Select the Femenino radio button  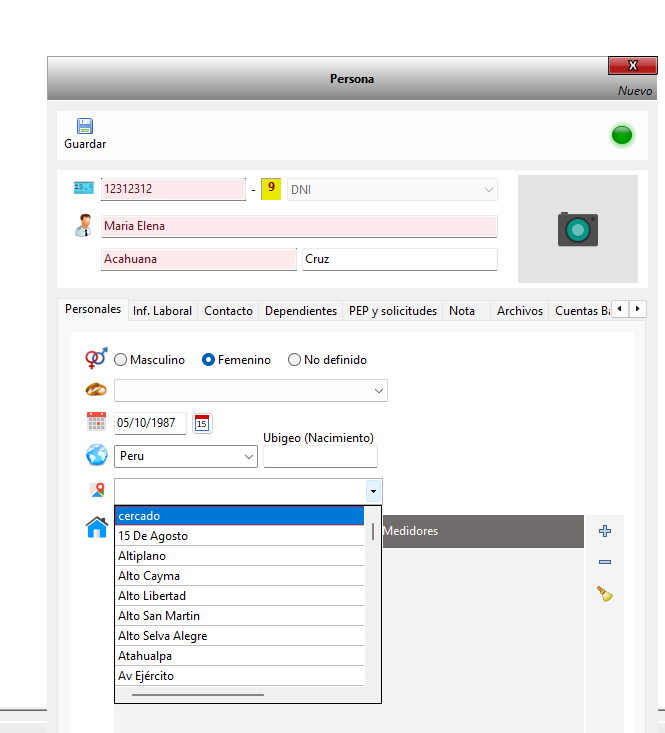click(x=209, y=360)
